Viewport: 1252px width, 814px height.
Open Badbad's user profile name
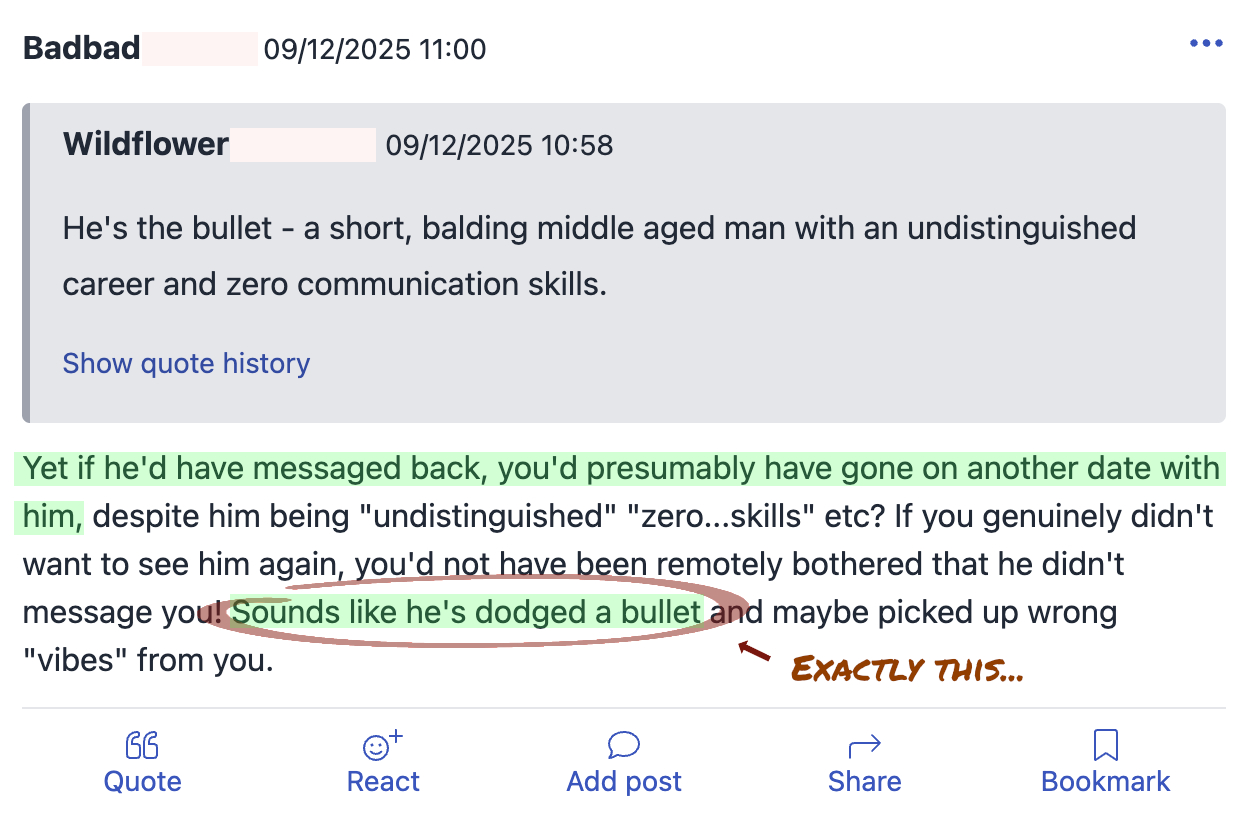(x=81, y=48)
